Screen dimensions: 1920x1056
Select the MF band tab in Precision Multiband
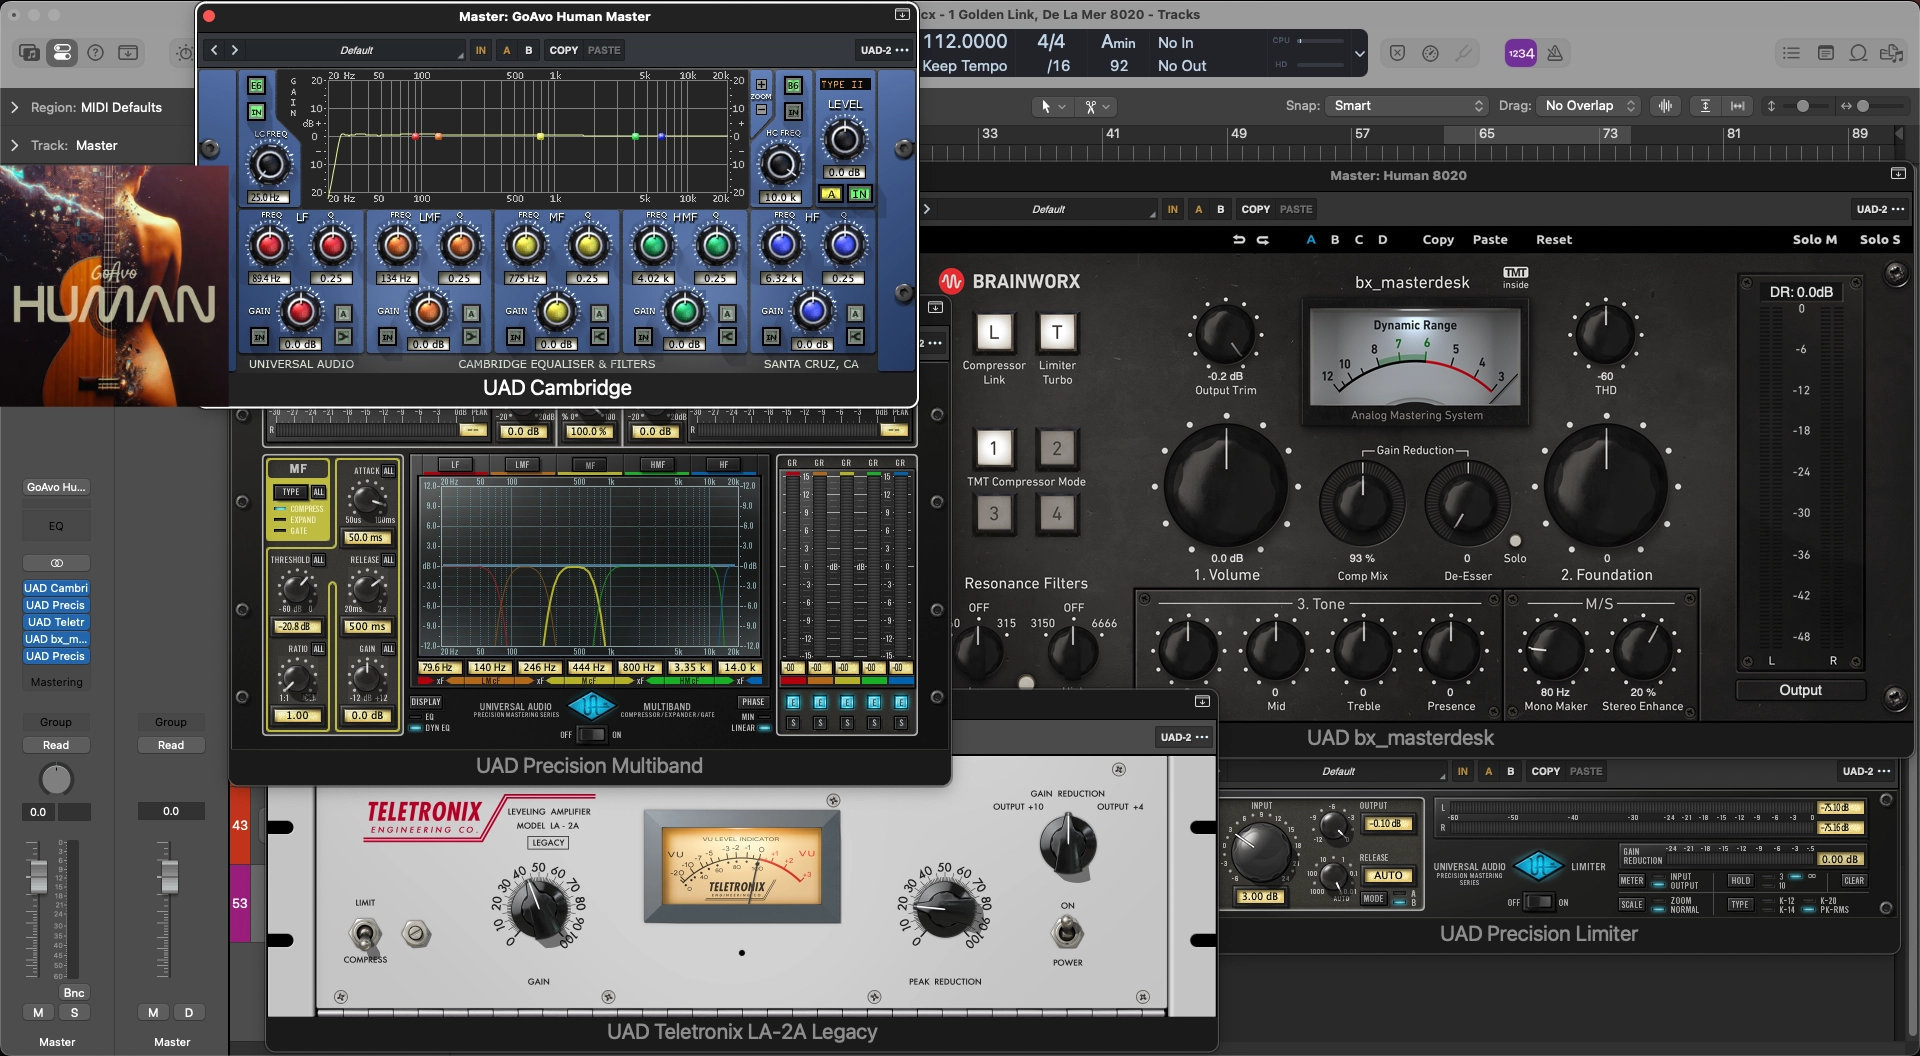click(x=590, y=465)
